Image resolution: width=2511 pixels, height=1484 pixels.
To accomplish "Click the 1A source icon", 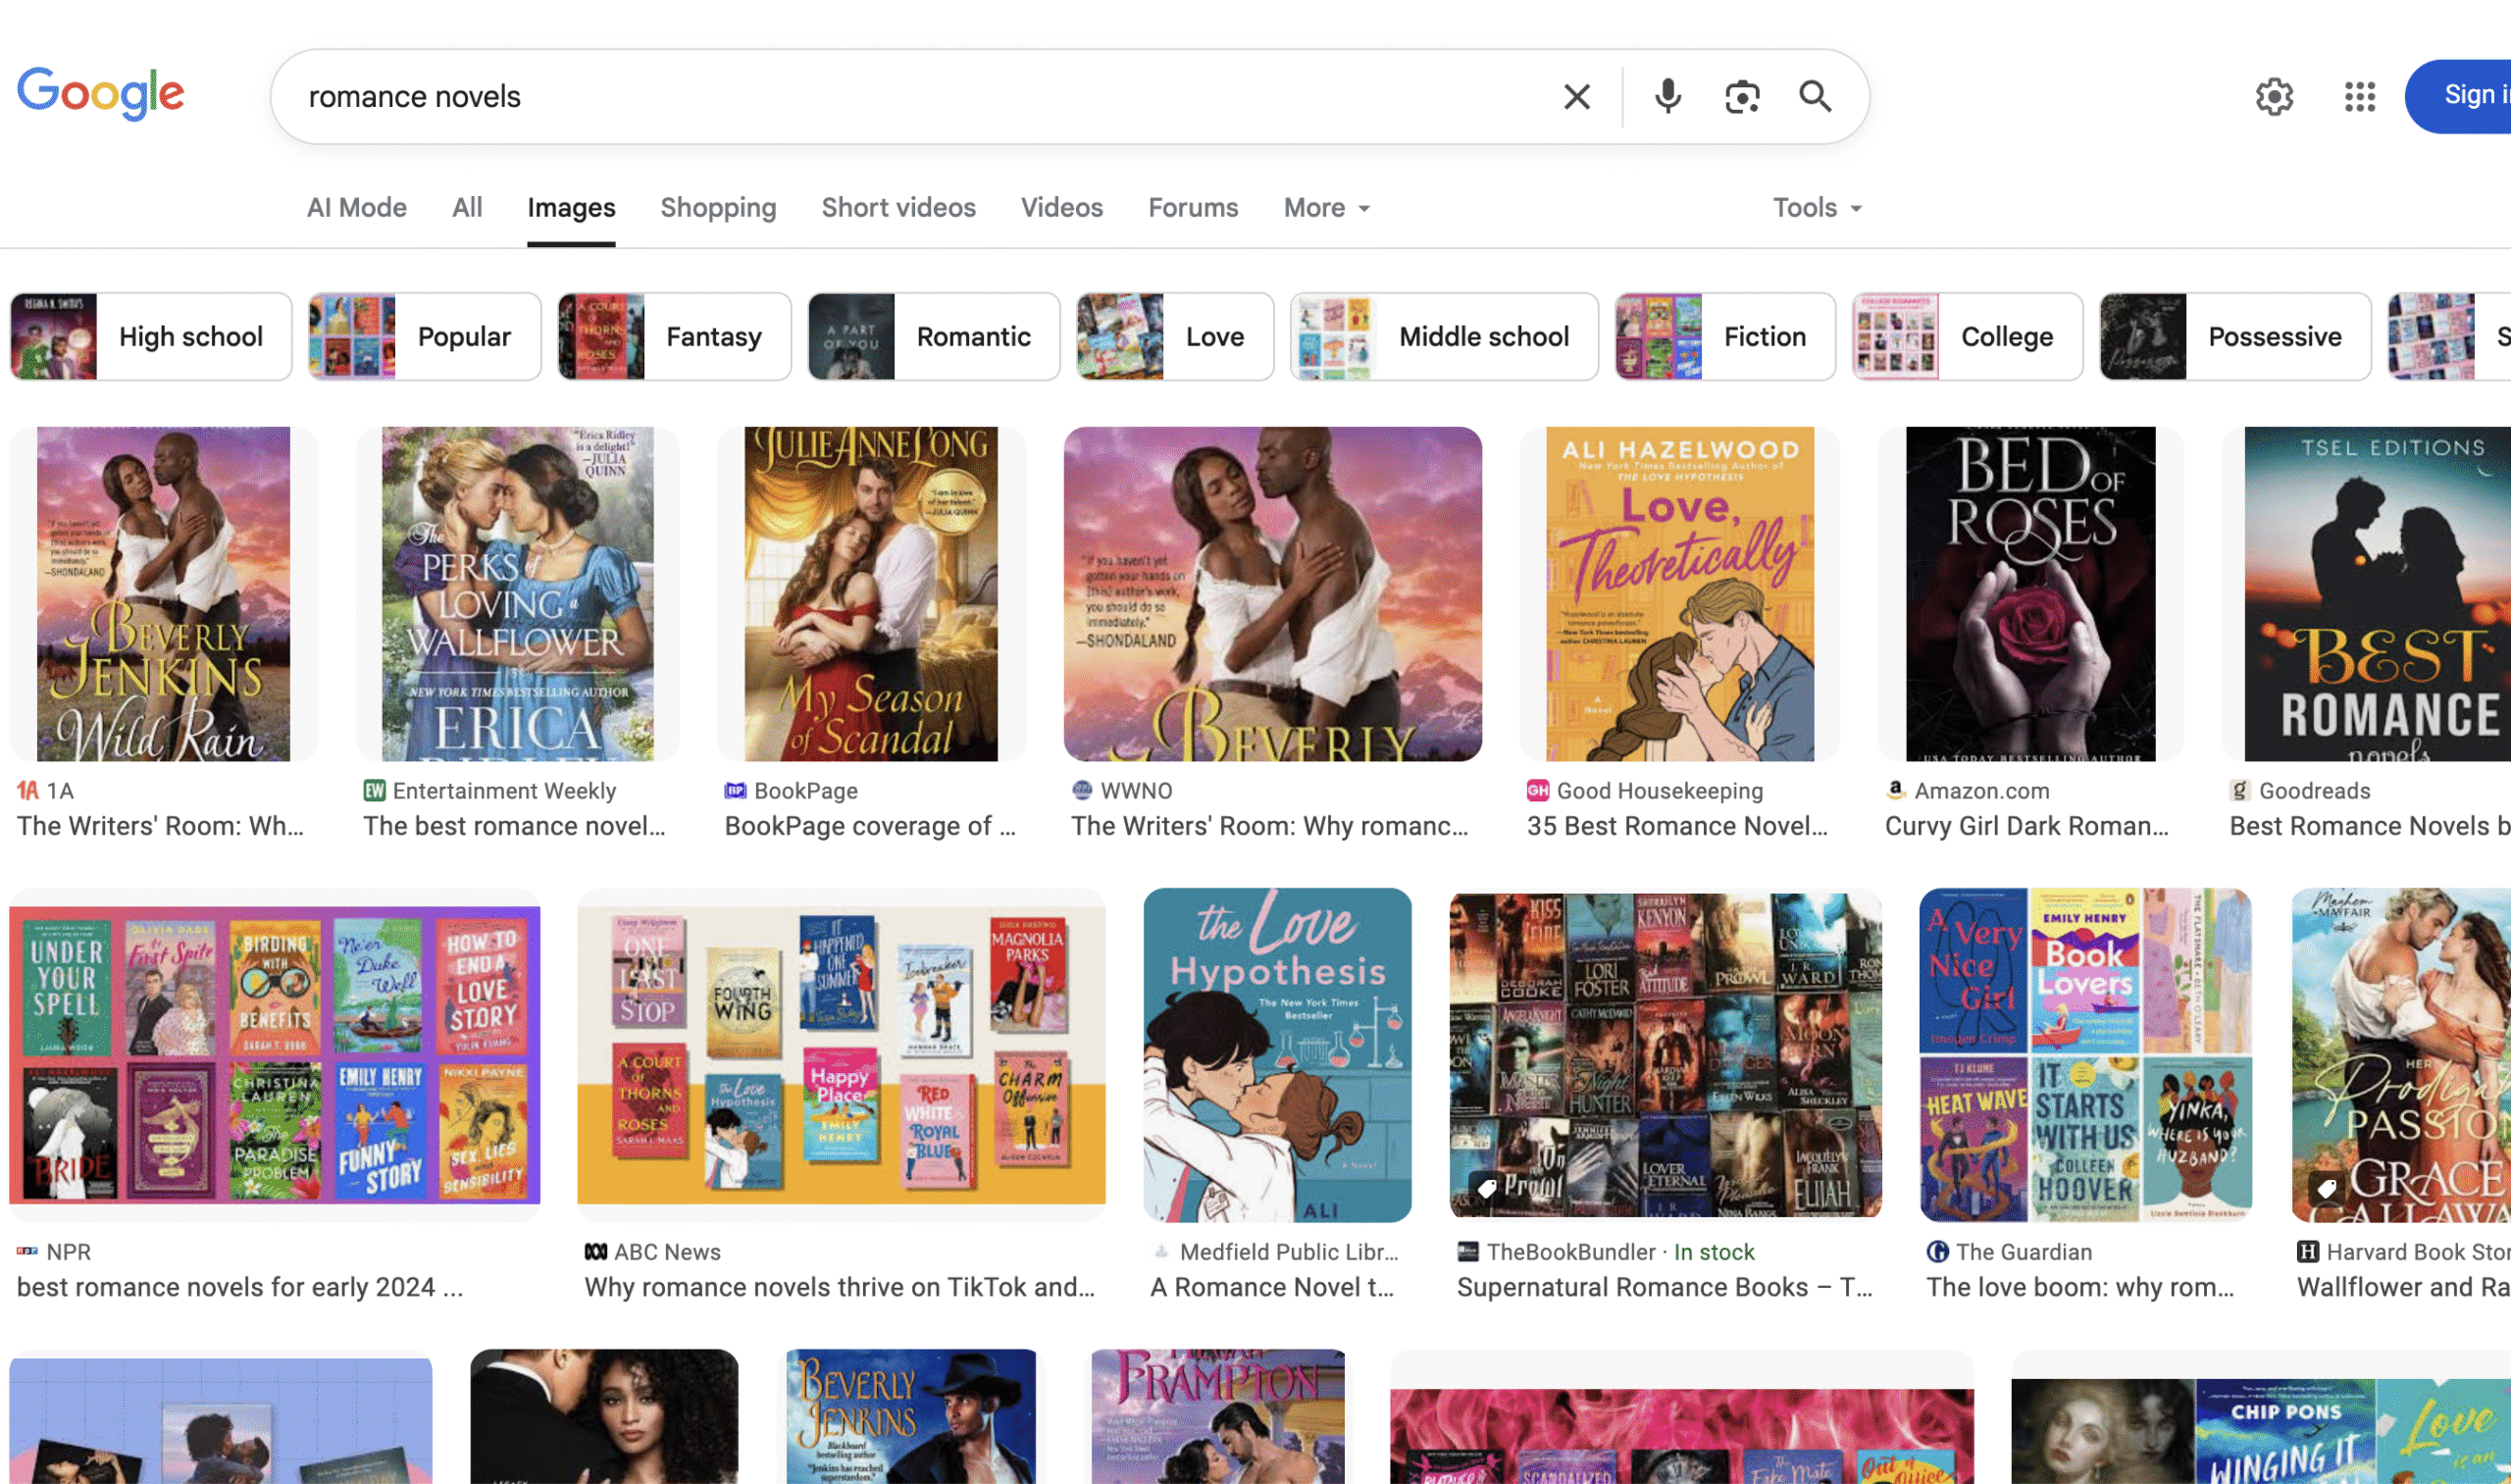I will [28, 791].
